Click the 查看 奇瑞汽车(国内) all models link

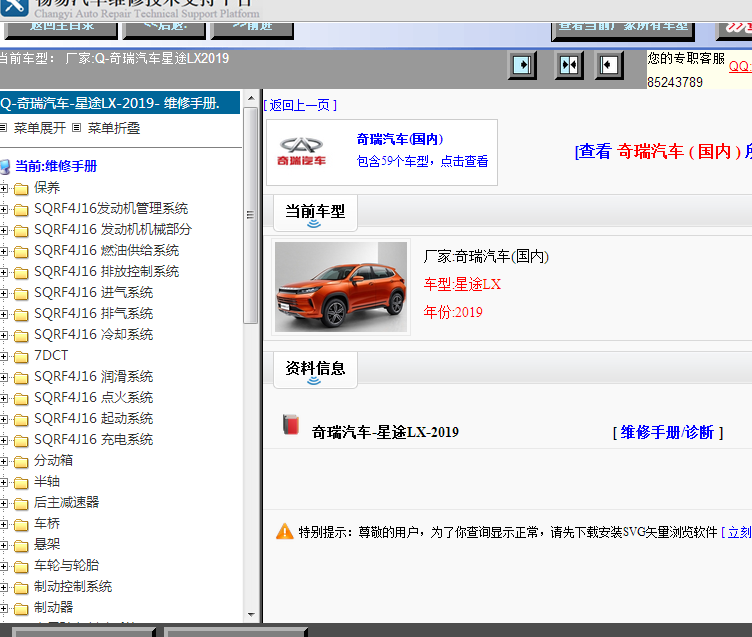tap(663, 152)
